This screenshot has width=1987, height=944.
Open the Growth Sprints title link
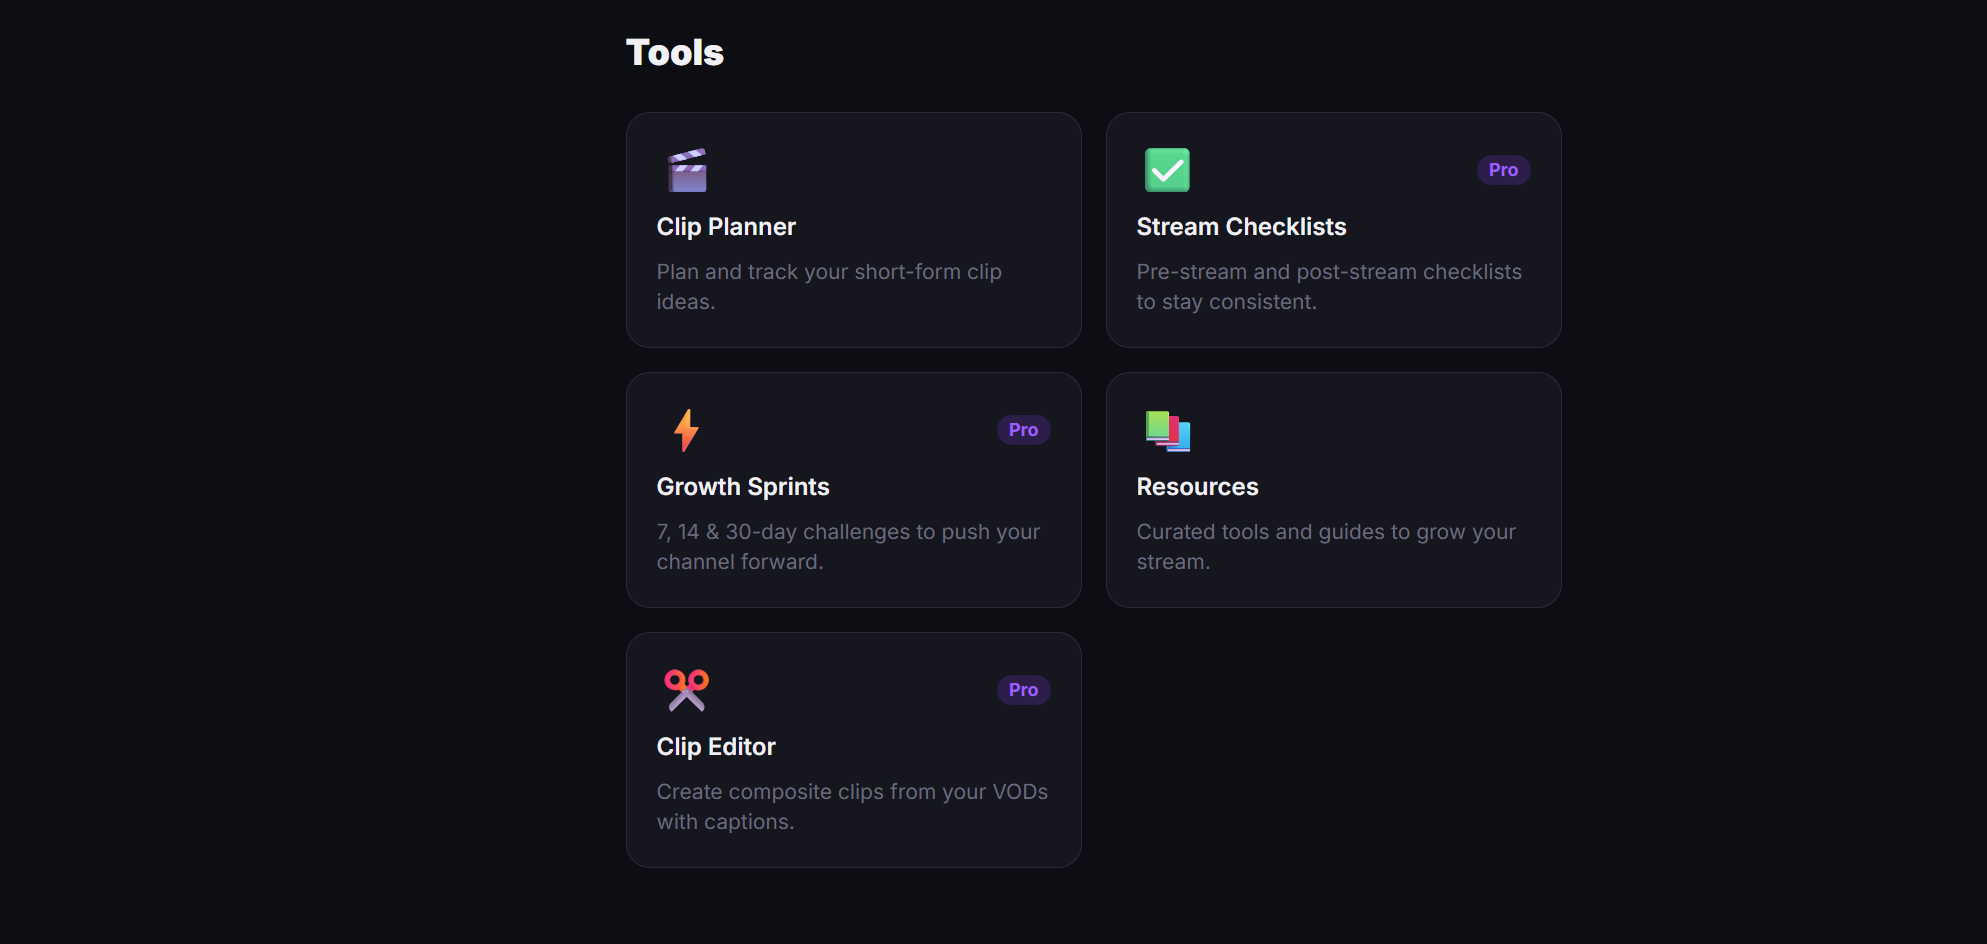coord(743,487)
